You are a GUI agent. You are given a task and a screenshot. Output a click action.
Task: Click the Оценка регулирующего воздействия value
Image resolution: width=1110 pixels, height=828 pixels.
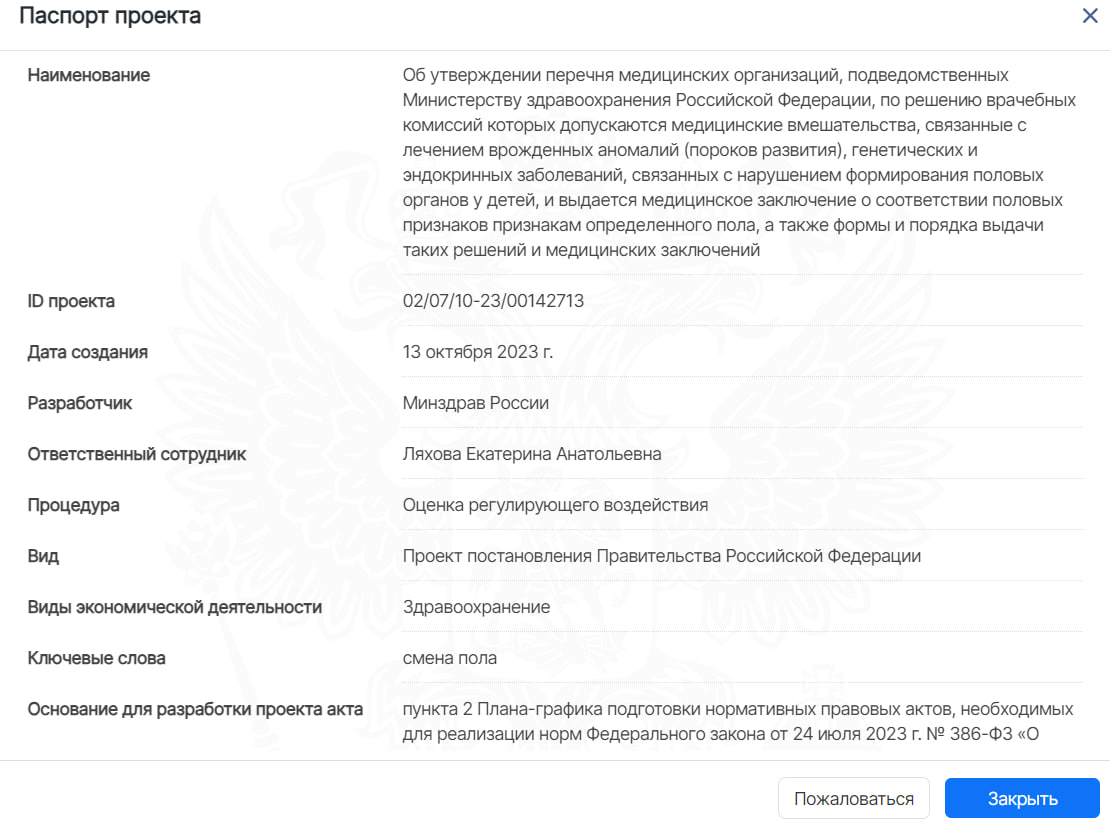(556, 505)
